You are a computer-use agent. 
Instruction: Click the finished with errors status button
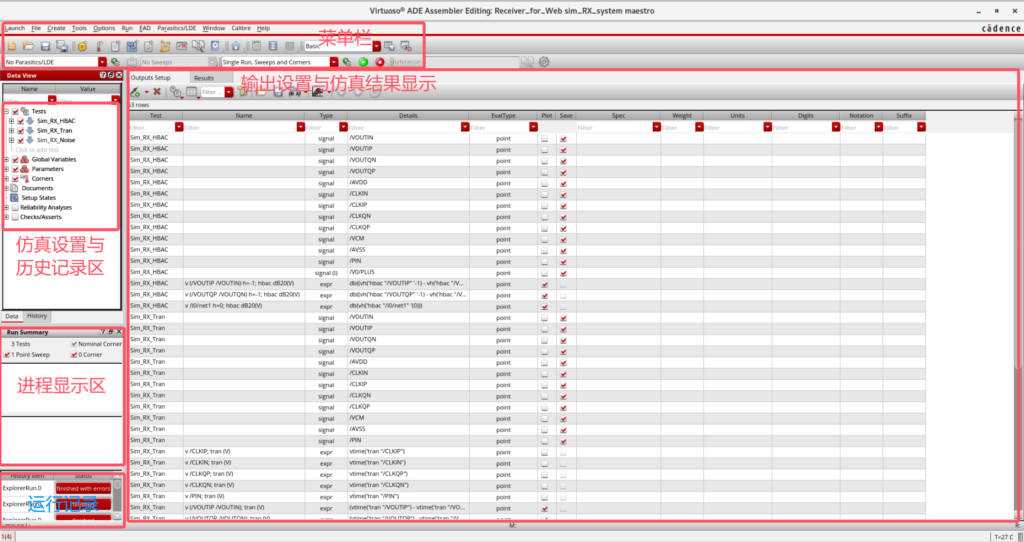click(83, 488)
